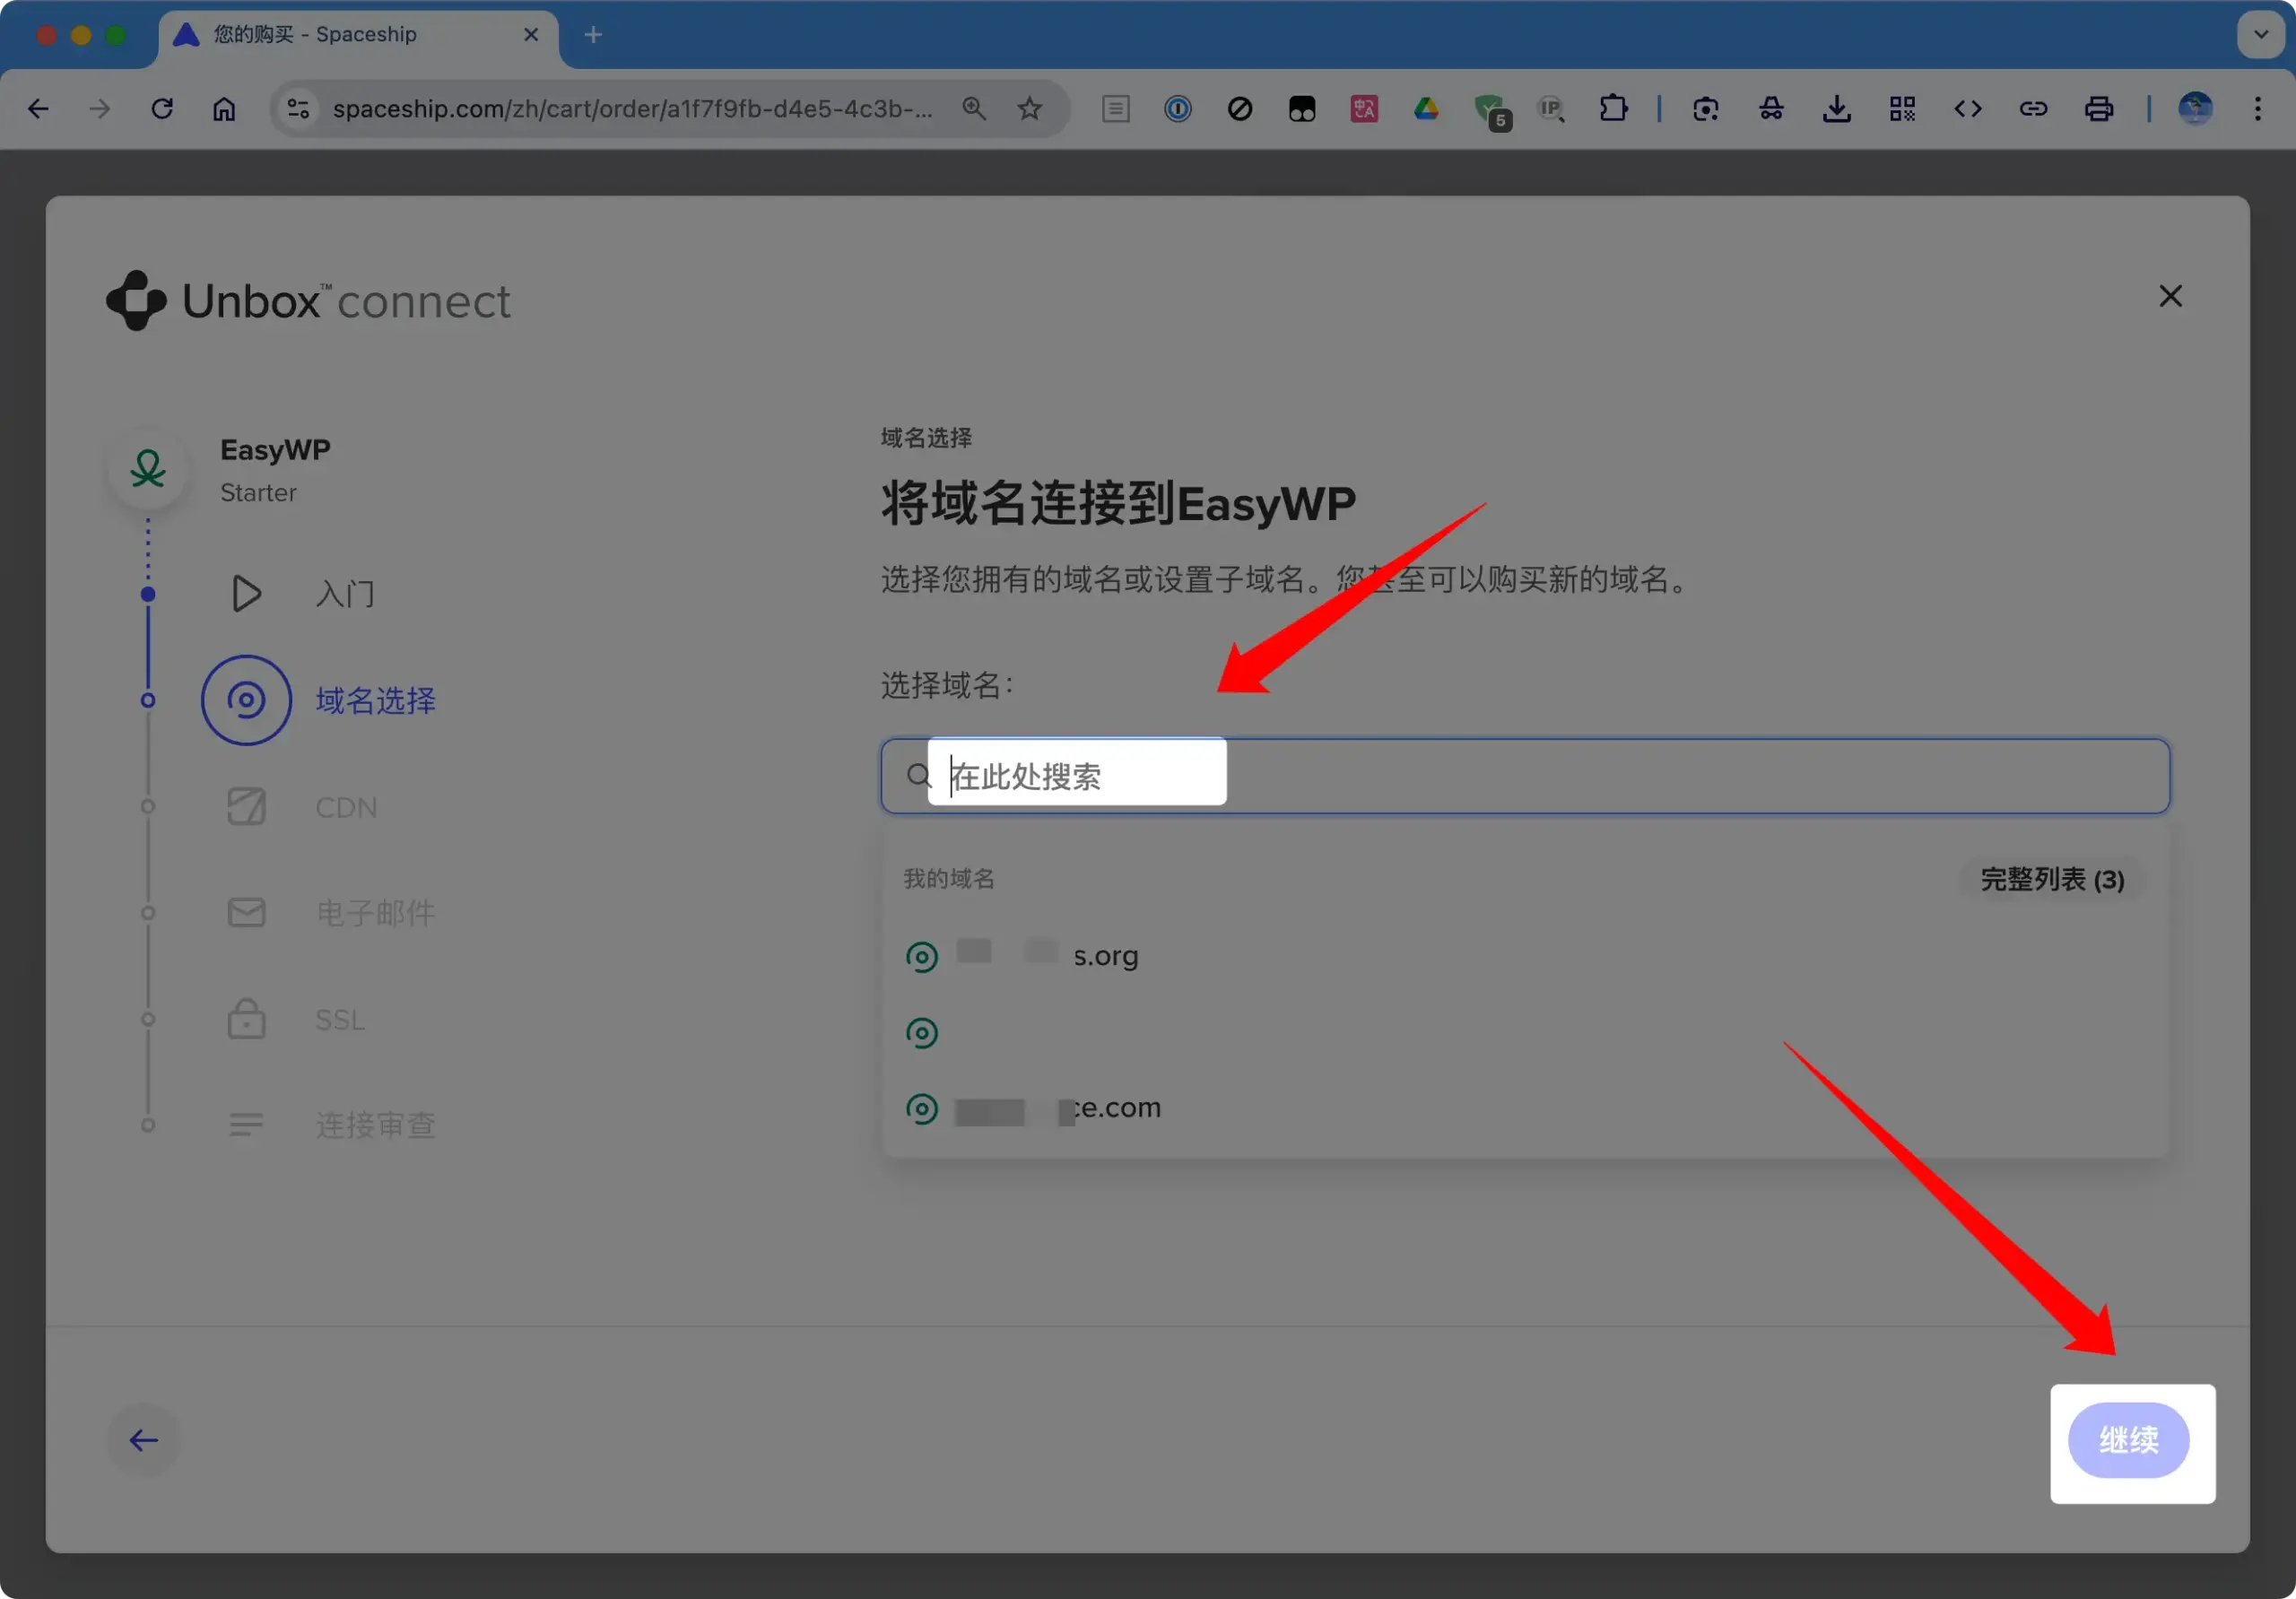Image resolution: width=2296 pixels, height=1599 pixels.
Task: Reload the current page
Action: (x=162, y=108)
